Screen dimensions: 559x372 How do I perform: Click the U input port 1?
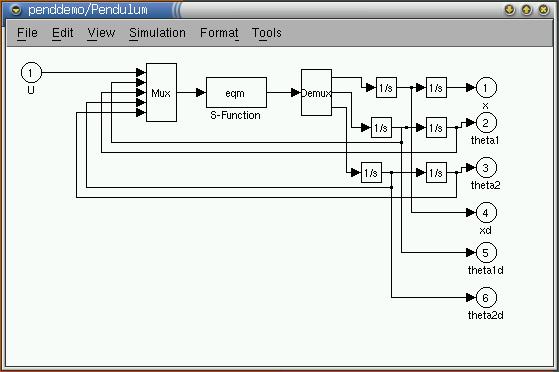tap(31, 73)
